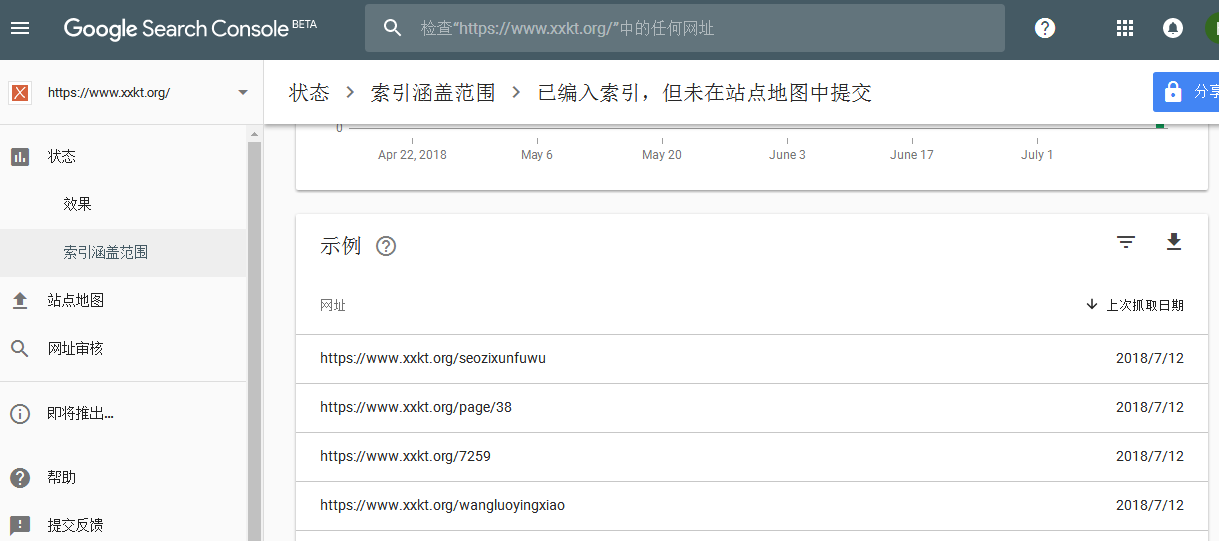Click the July 1 chart axis label
The width and height of the screenshot is (1219, 541).
1037,155
